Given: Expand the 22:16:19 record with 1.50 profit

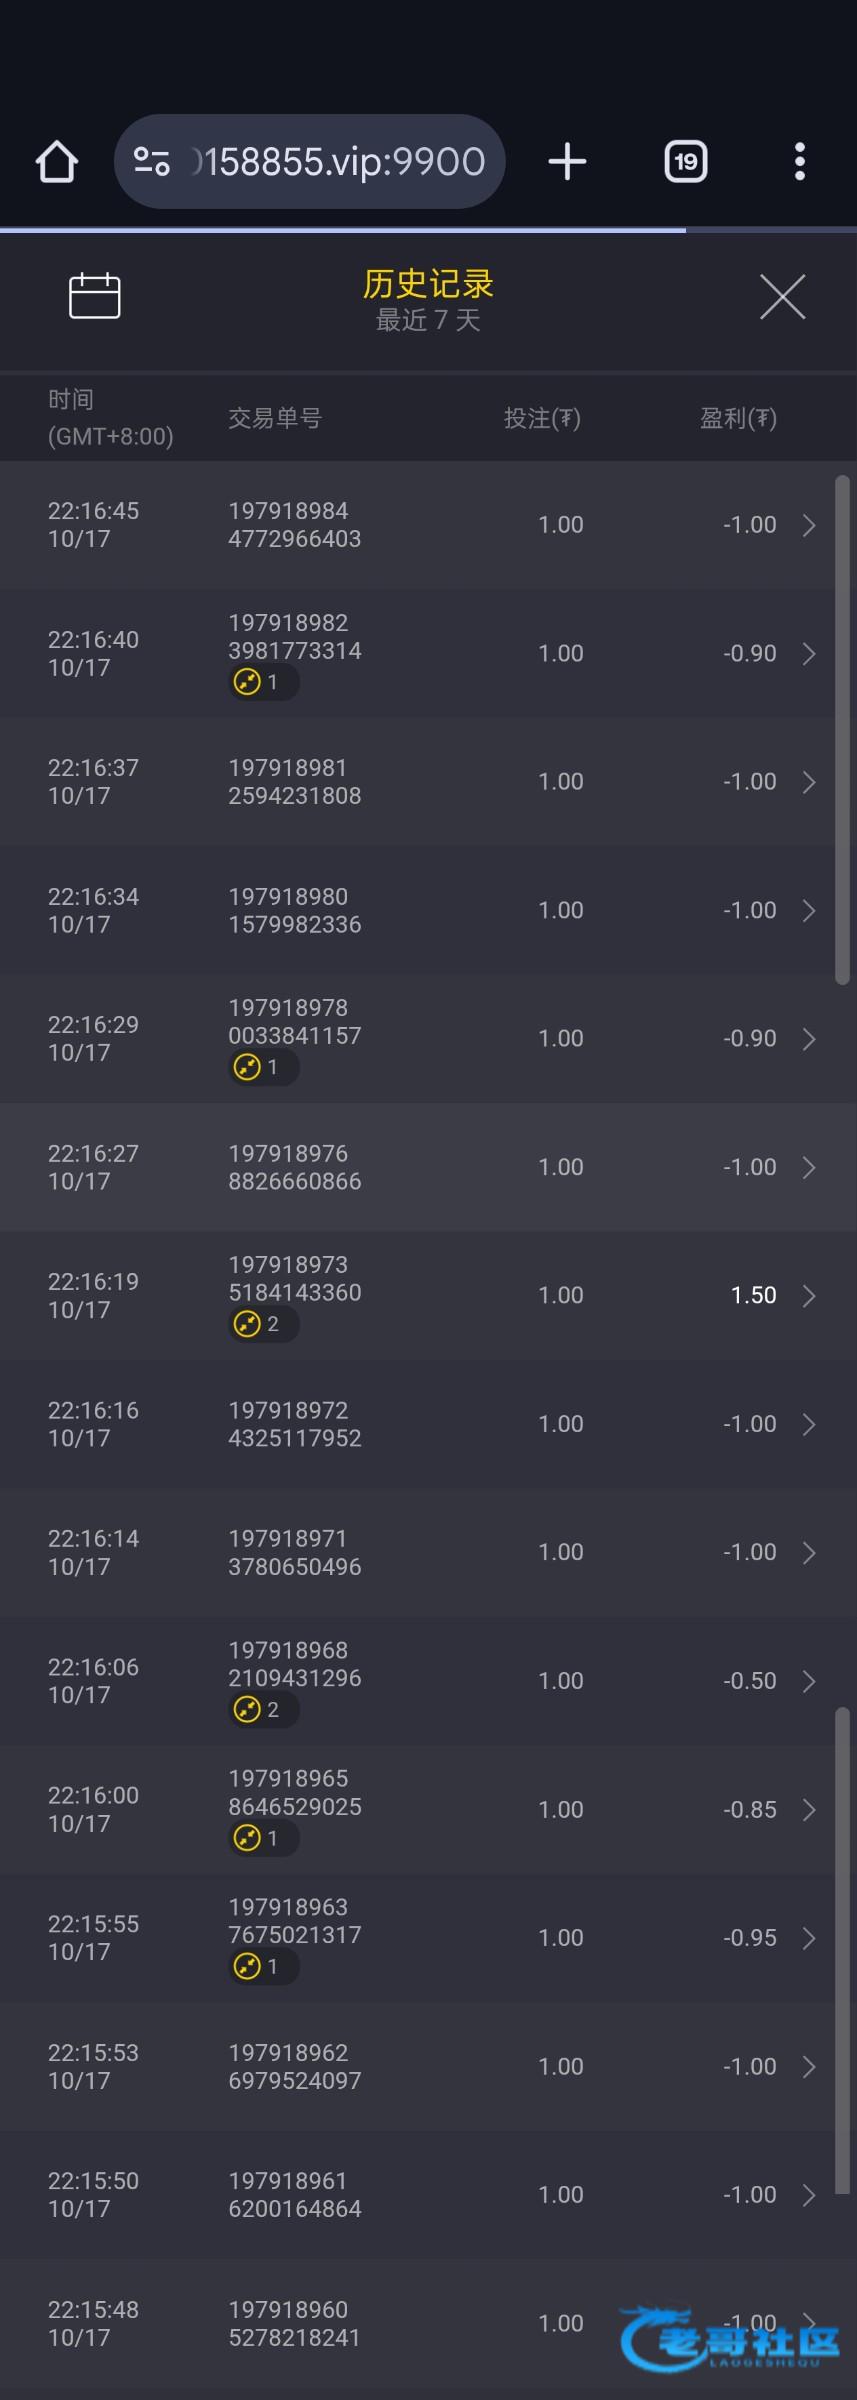Looking at the screenshot, I should click(x=809, y=1296).
